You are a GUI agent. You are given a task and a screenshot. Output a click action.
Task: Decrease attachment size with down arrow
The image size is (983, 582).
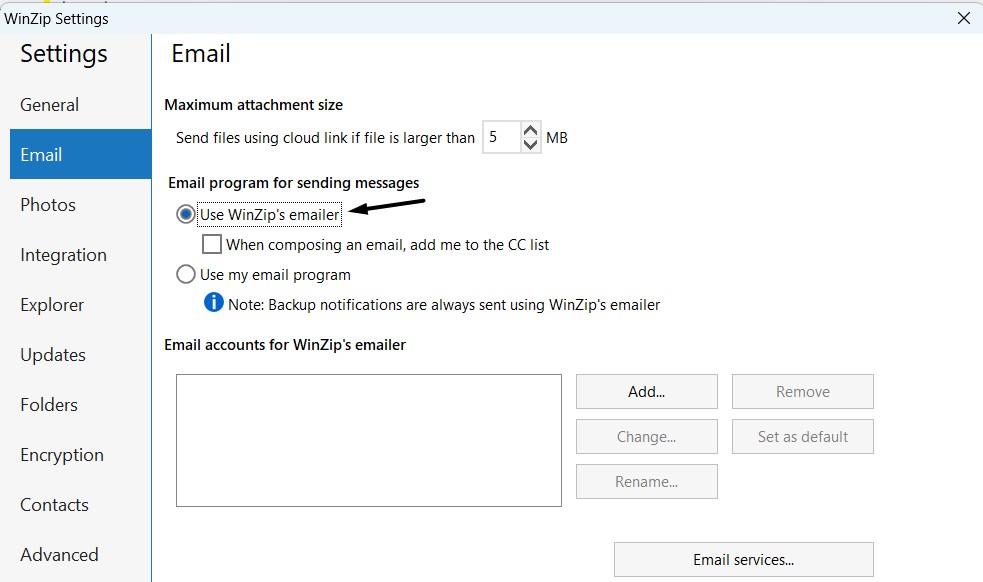531,145
